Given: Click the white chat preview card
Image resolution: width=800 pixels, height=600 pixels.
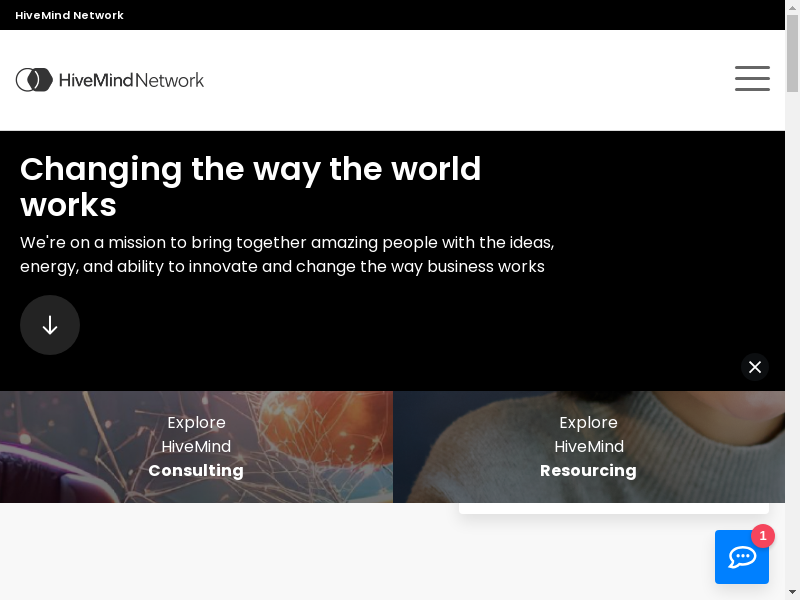Looking at the screenshot, I should (x=613, y=508).
